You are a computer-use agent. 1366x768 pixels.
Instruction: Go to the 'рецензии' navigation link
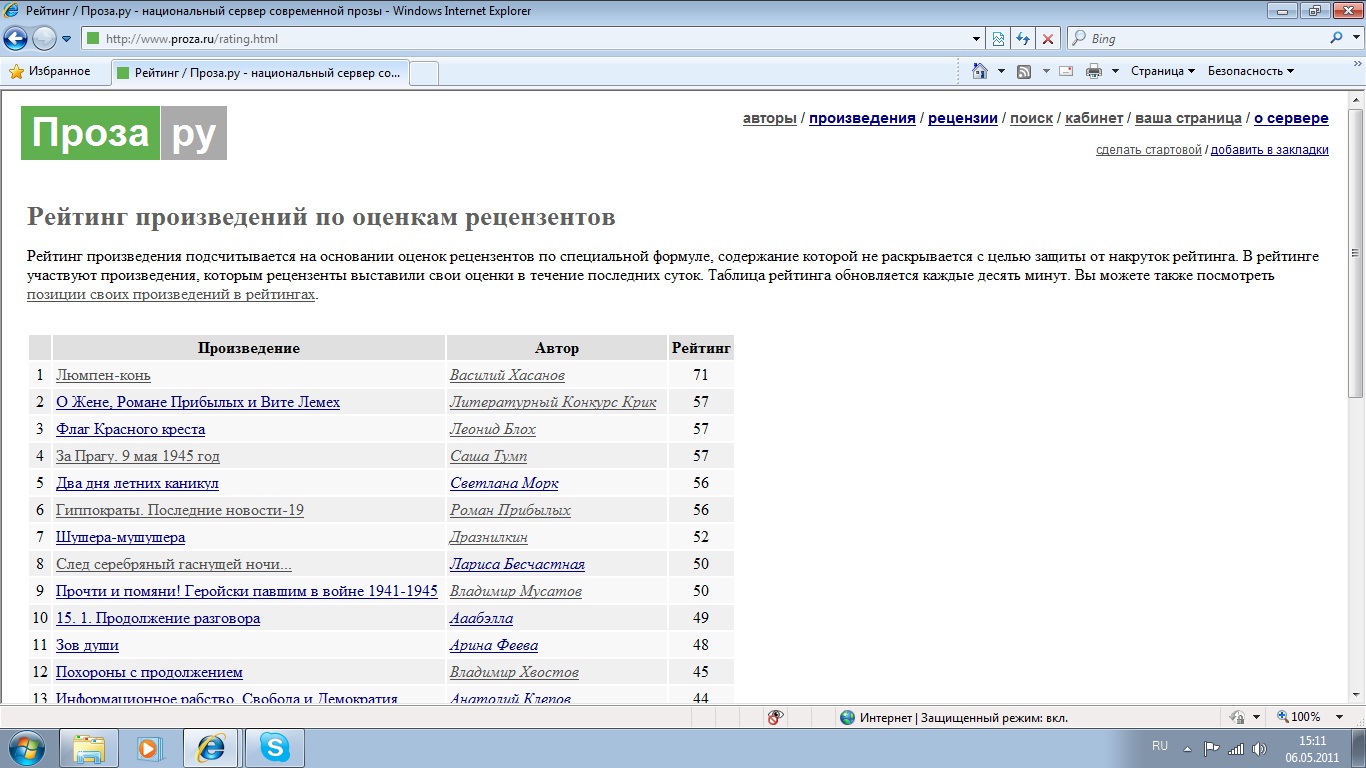[962, 118]
